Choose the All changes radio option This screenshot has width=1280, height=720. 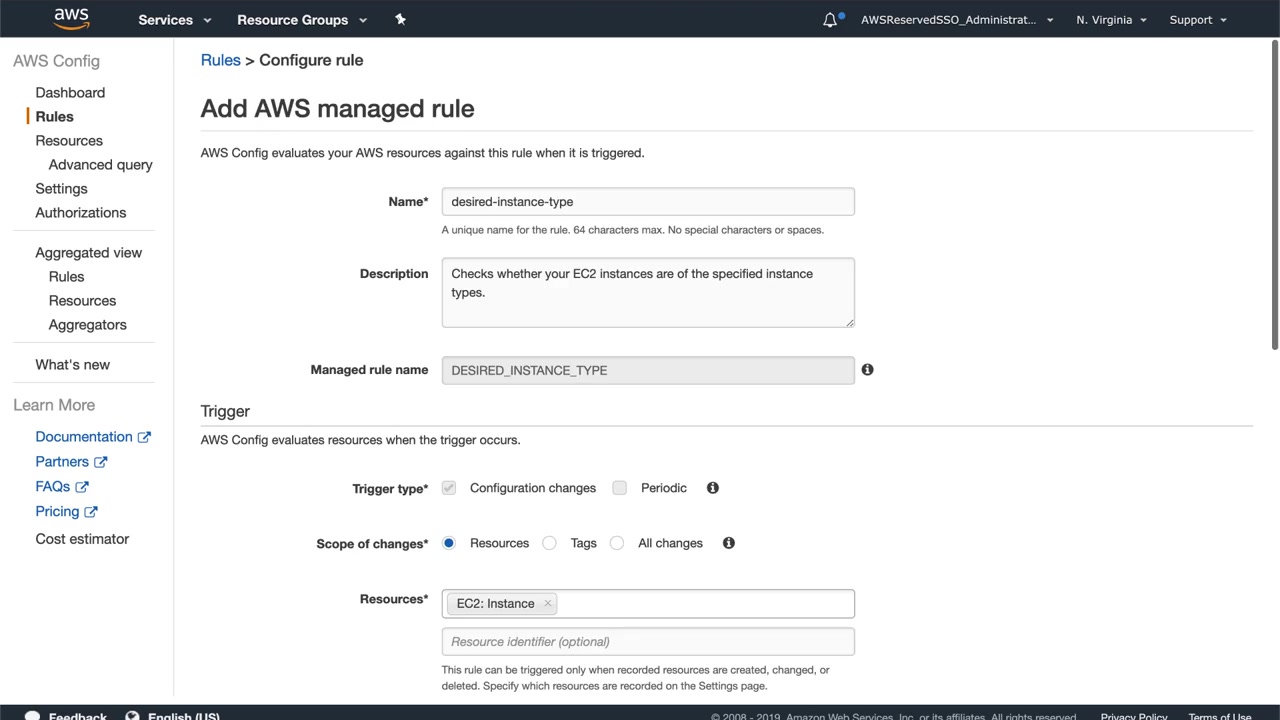(617, 543)
